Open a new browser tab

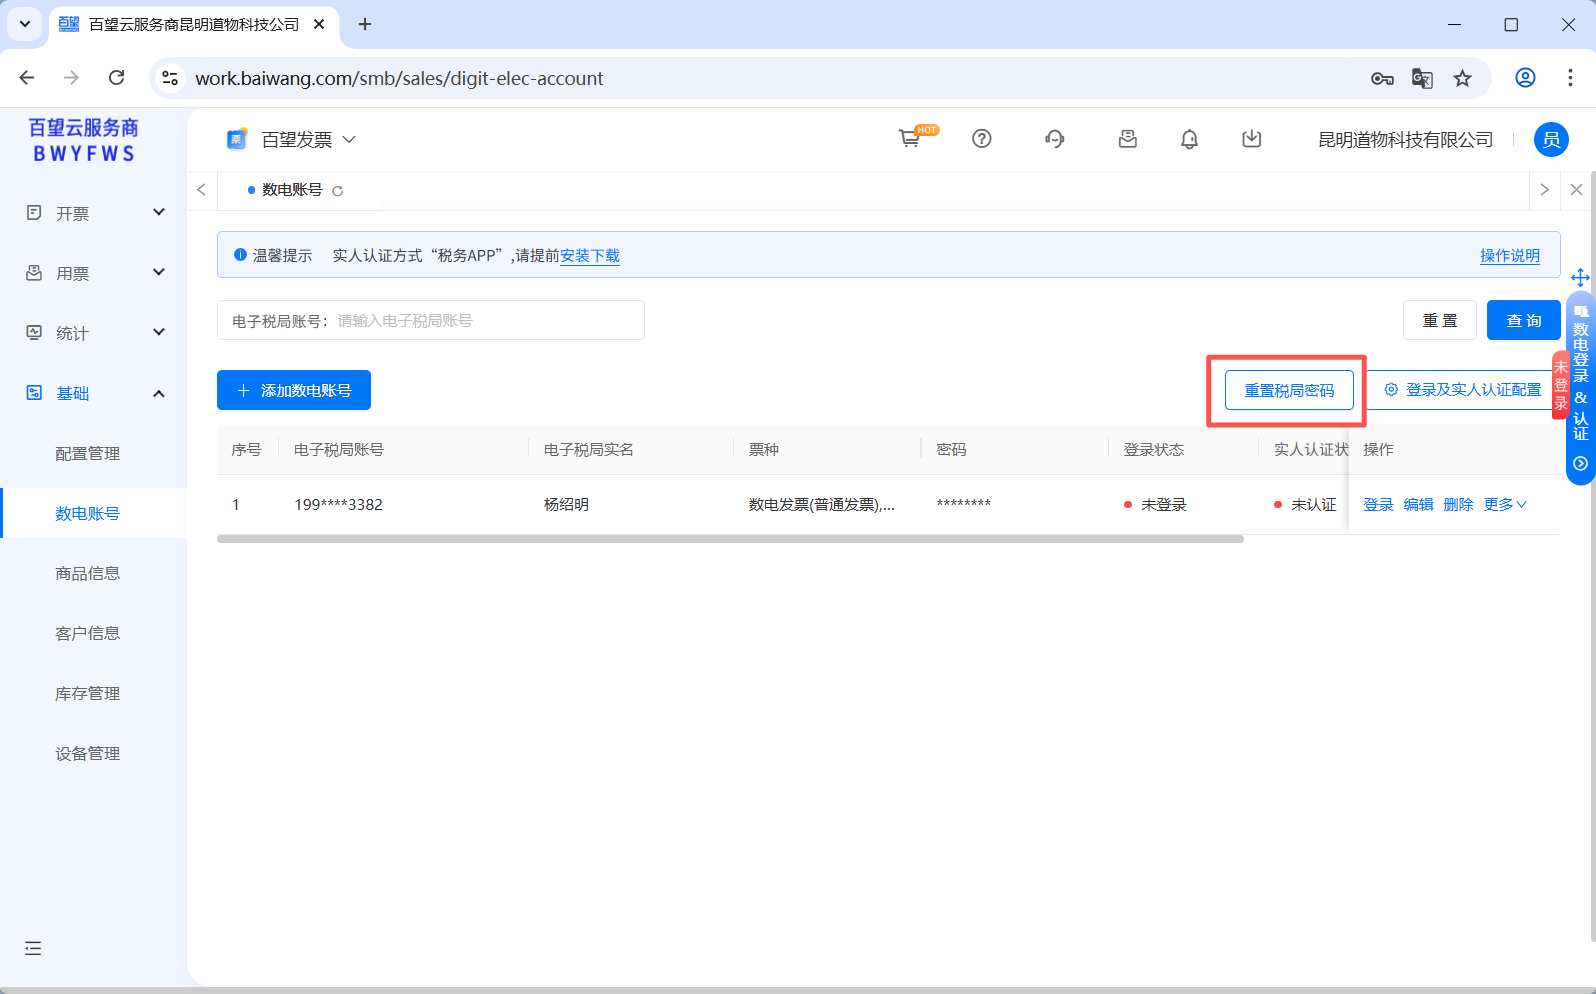365,24
